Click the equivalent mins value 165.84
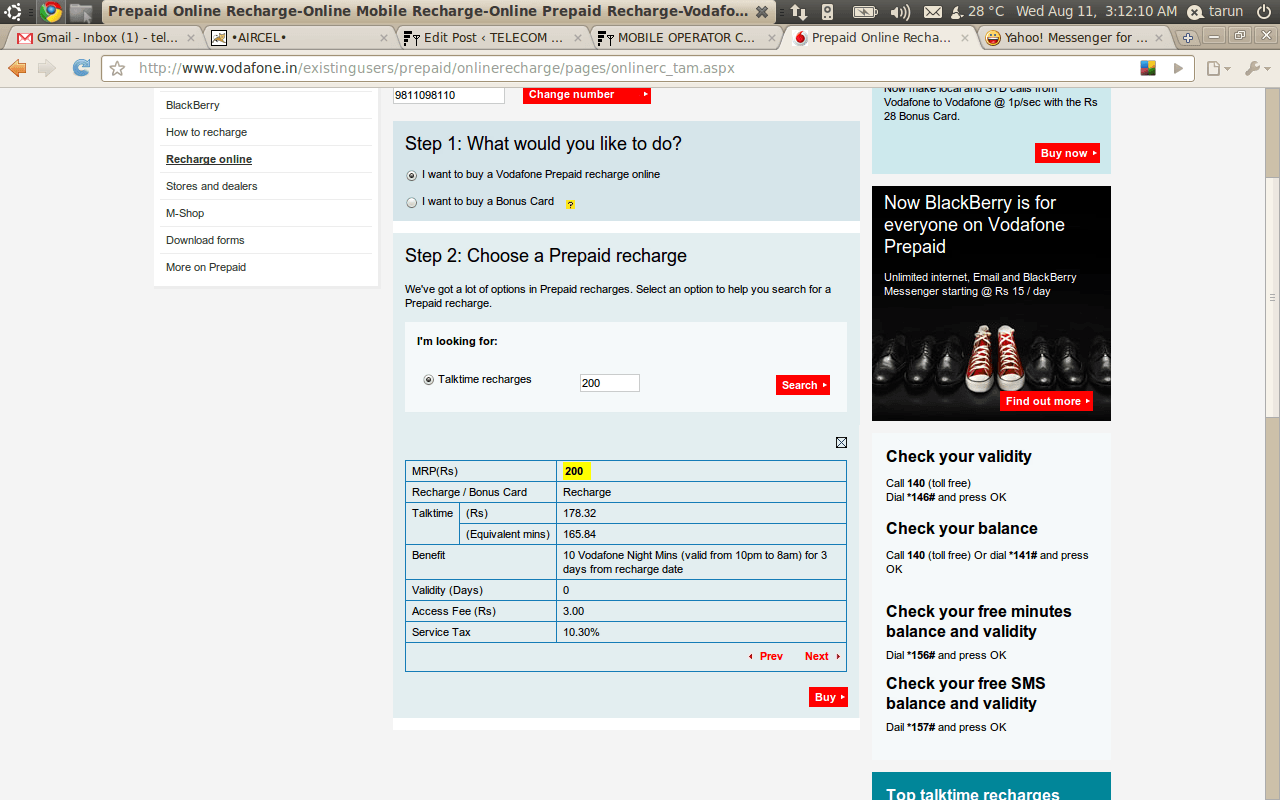 click(579, 534)
